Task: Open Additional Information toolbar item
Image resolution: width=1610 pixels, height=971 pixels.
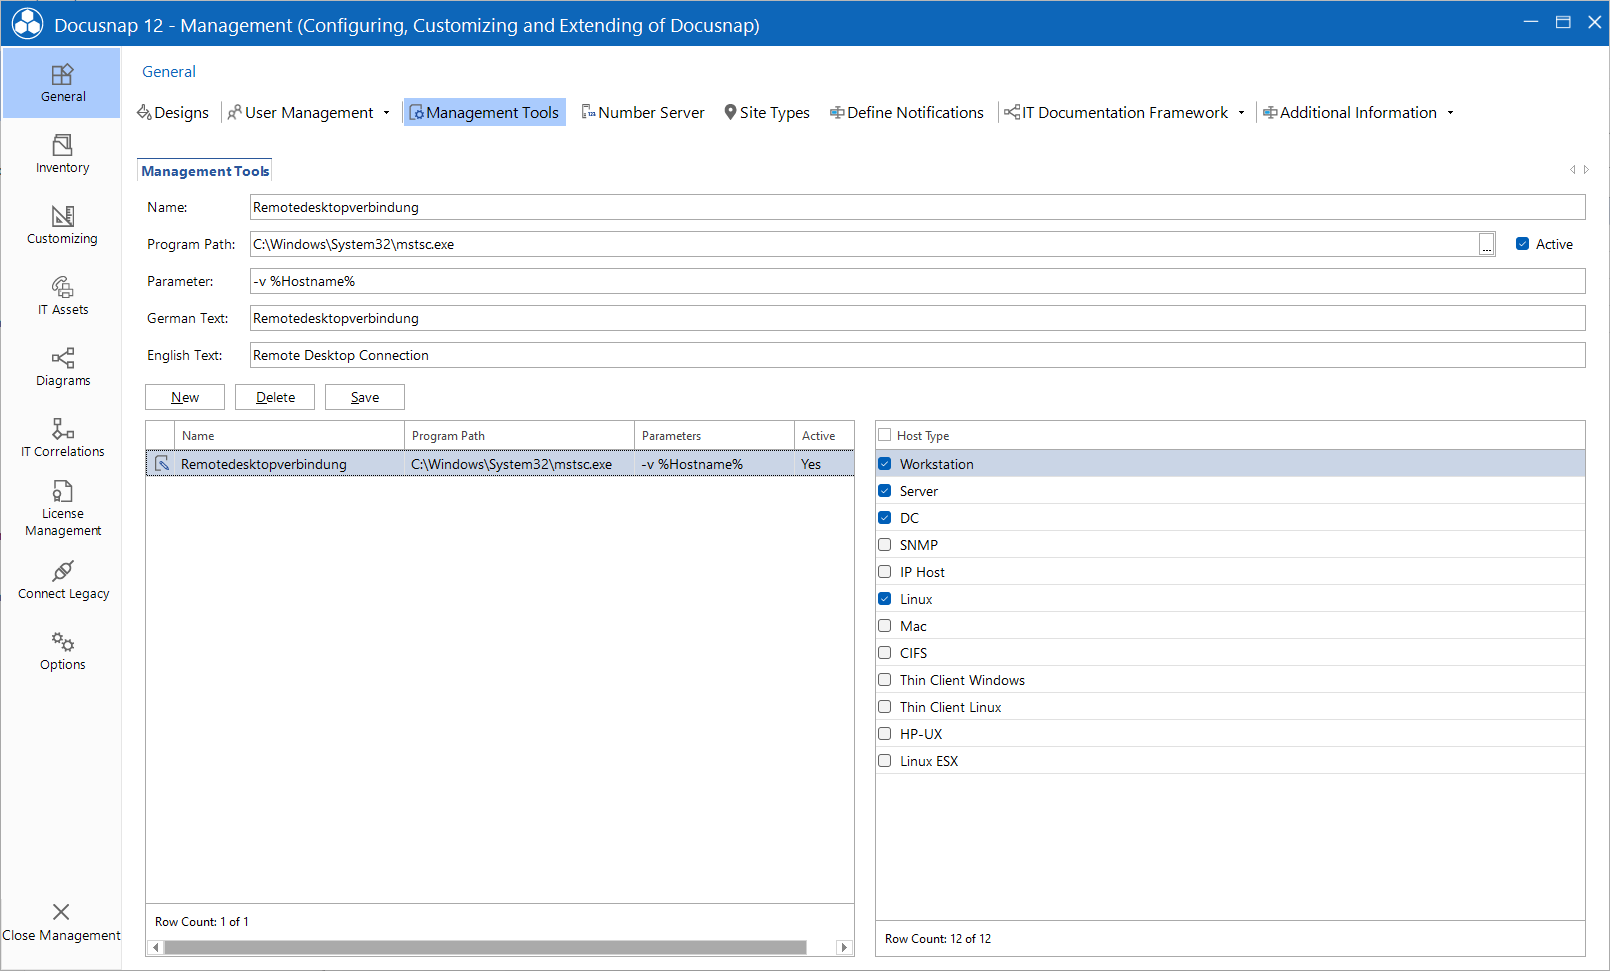Action: [1349, 113]
